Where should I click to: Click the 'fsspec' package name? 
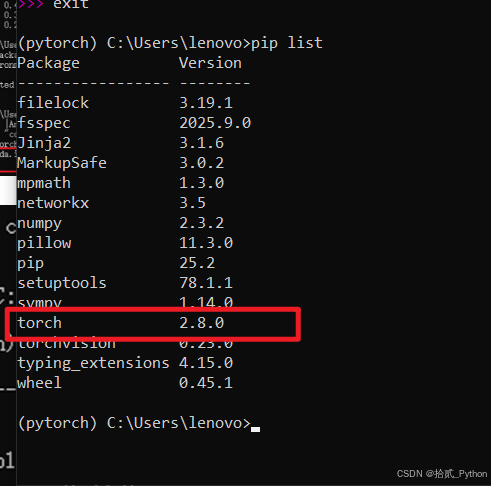(44, 123)
